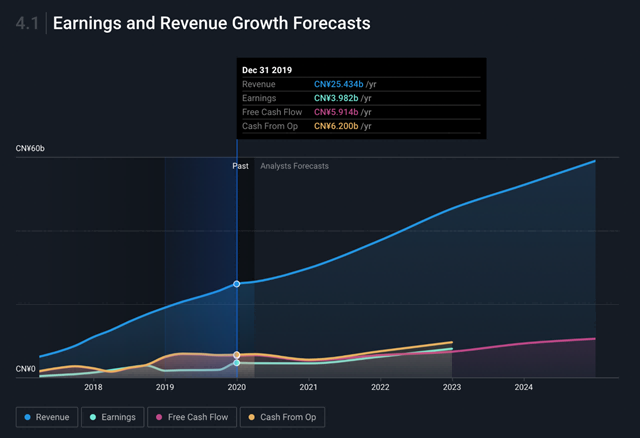
Task: Toggle the Revenue series in the legend
Action: point(47,416)
